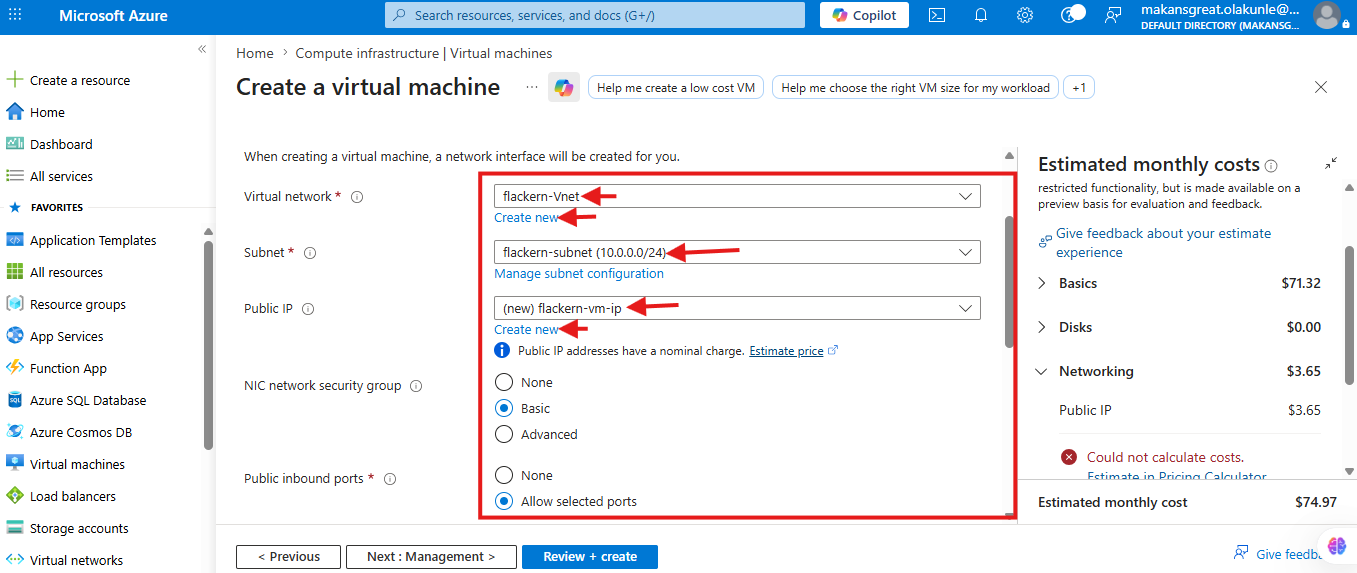Image resolution: width=1357 pixels, height=573 pixels.
Task: Open portal settings gear icon
Action: click(1025, 15)
